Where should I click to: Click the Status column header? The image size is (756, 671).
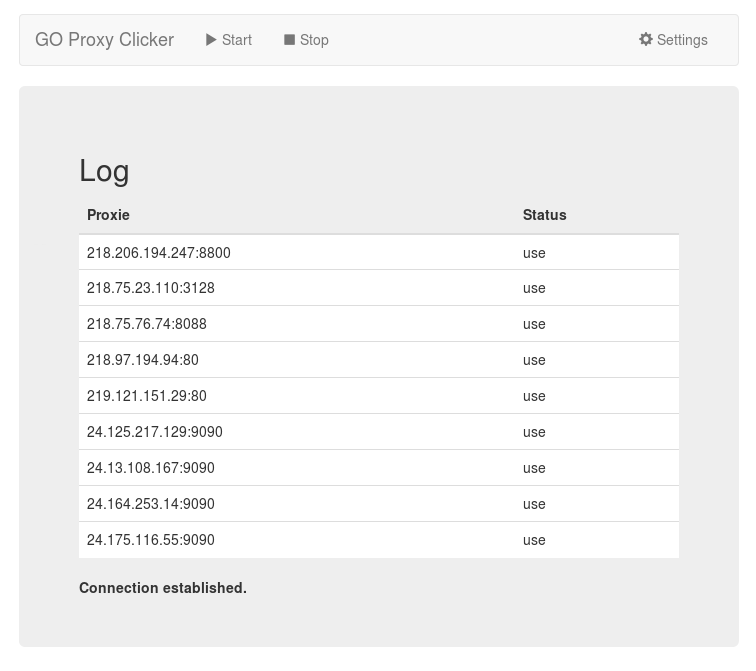[544, 215]
